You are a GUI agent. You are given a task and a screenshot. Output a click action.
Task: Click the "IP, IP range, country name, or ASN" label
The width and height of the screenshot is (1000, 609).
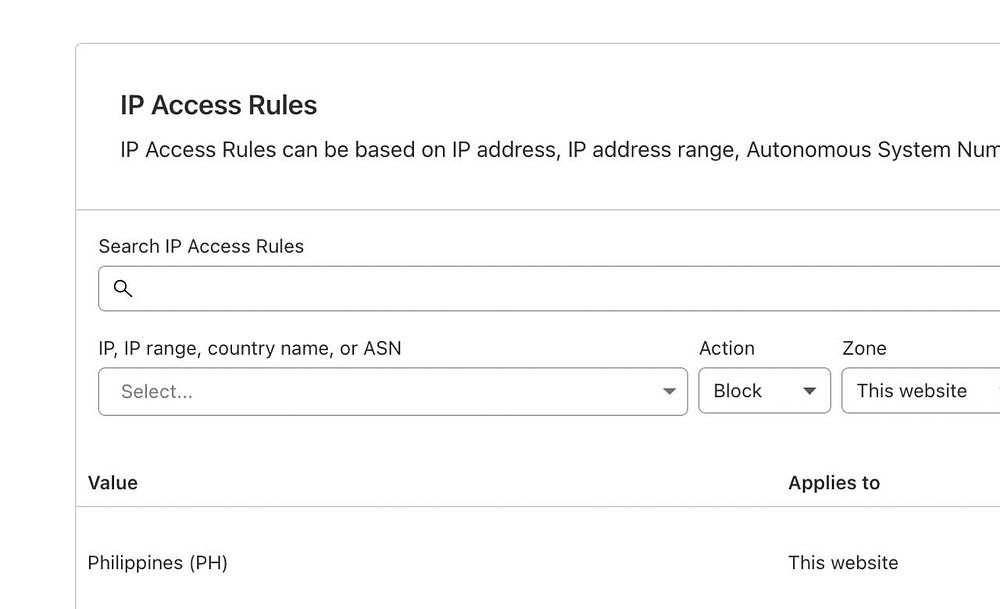(250, 348)
